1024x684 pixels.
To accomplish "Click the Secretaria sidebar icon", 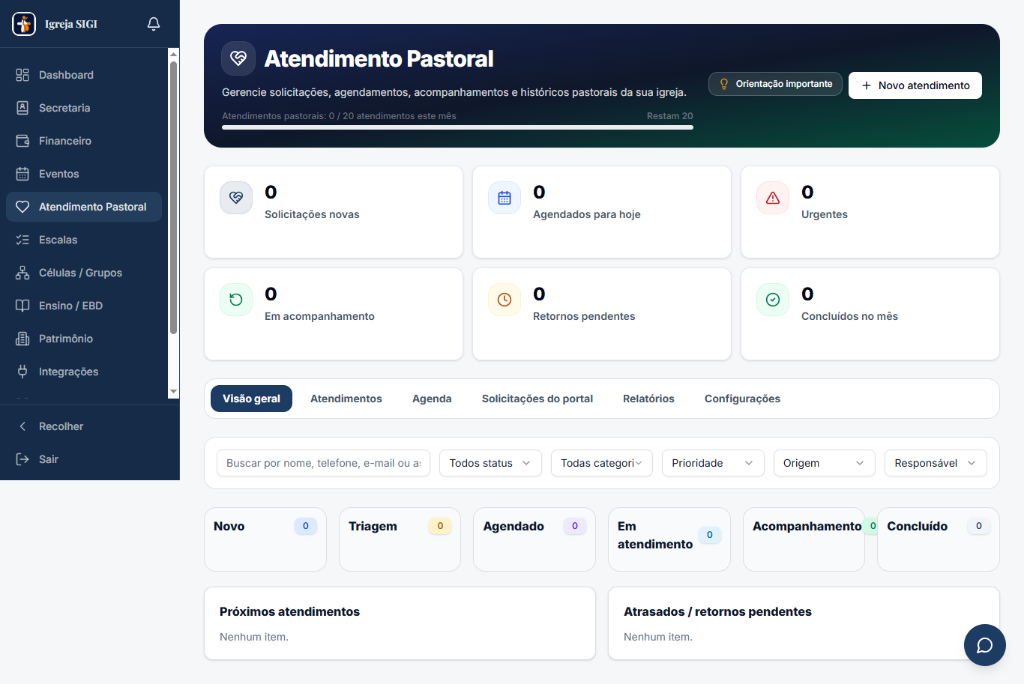I will tap(22, 108).
